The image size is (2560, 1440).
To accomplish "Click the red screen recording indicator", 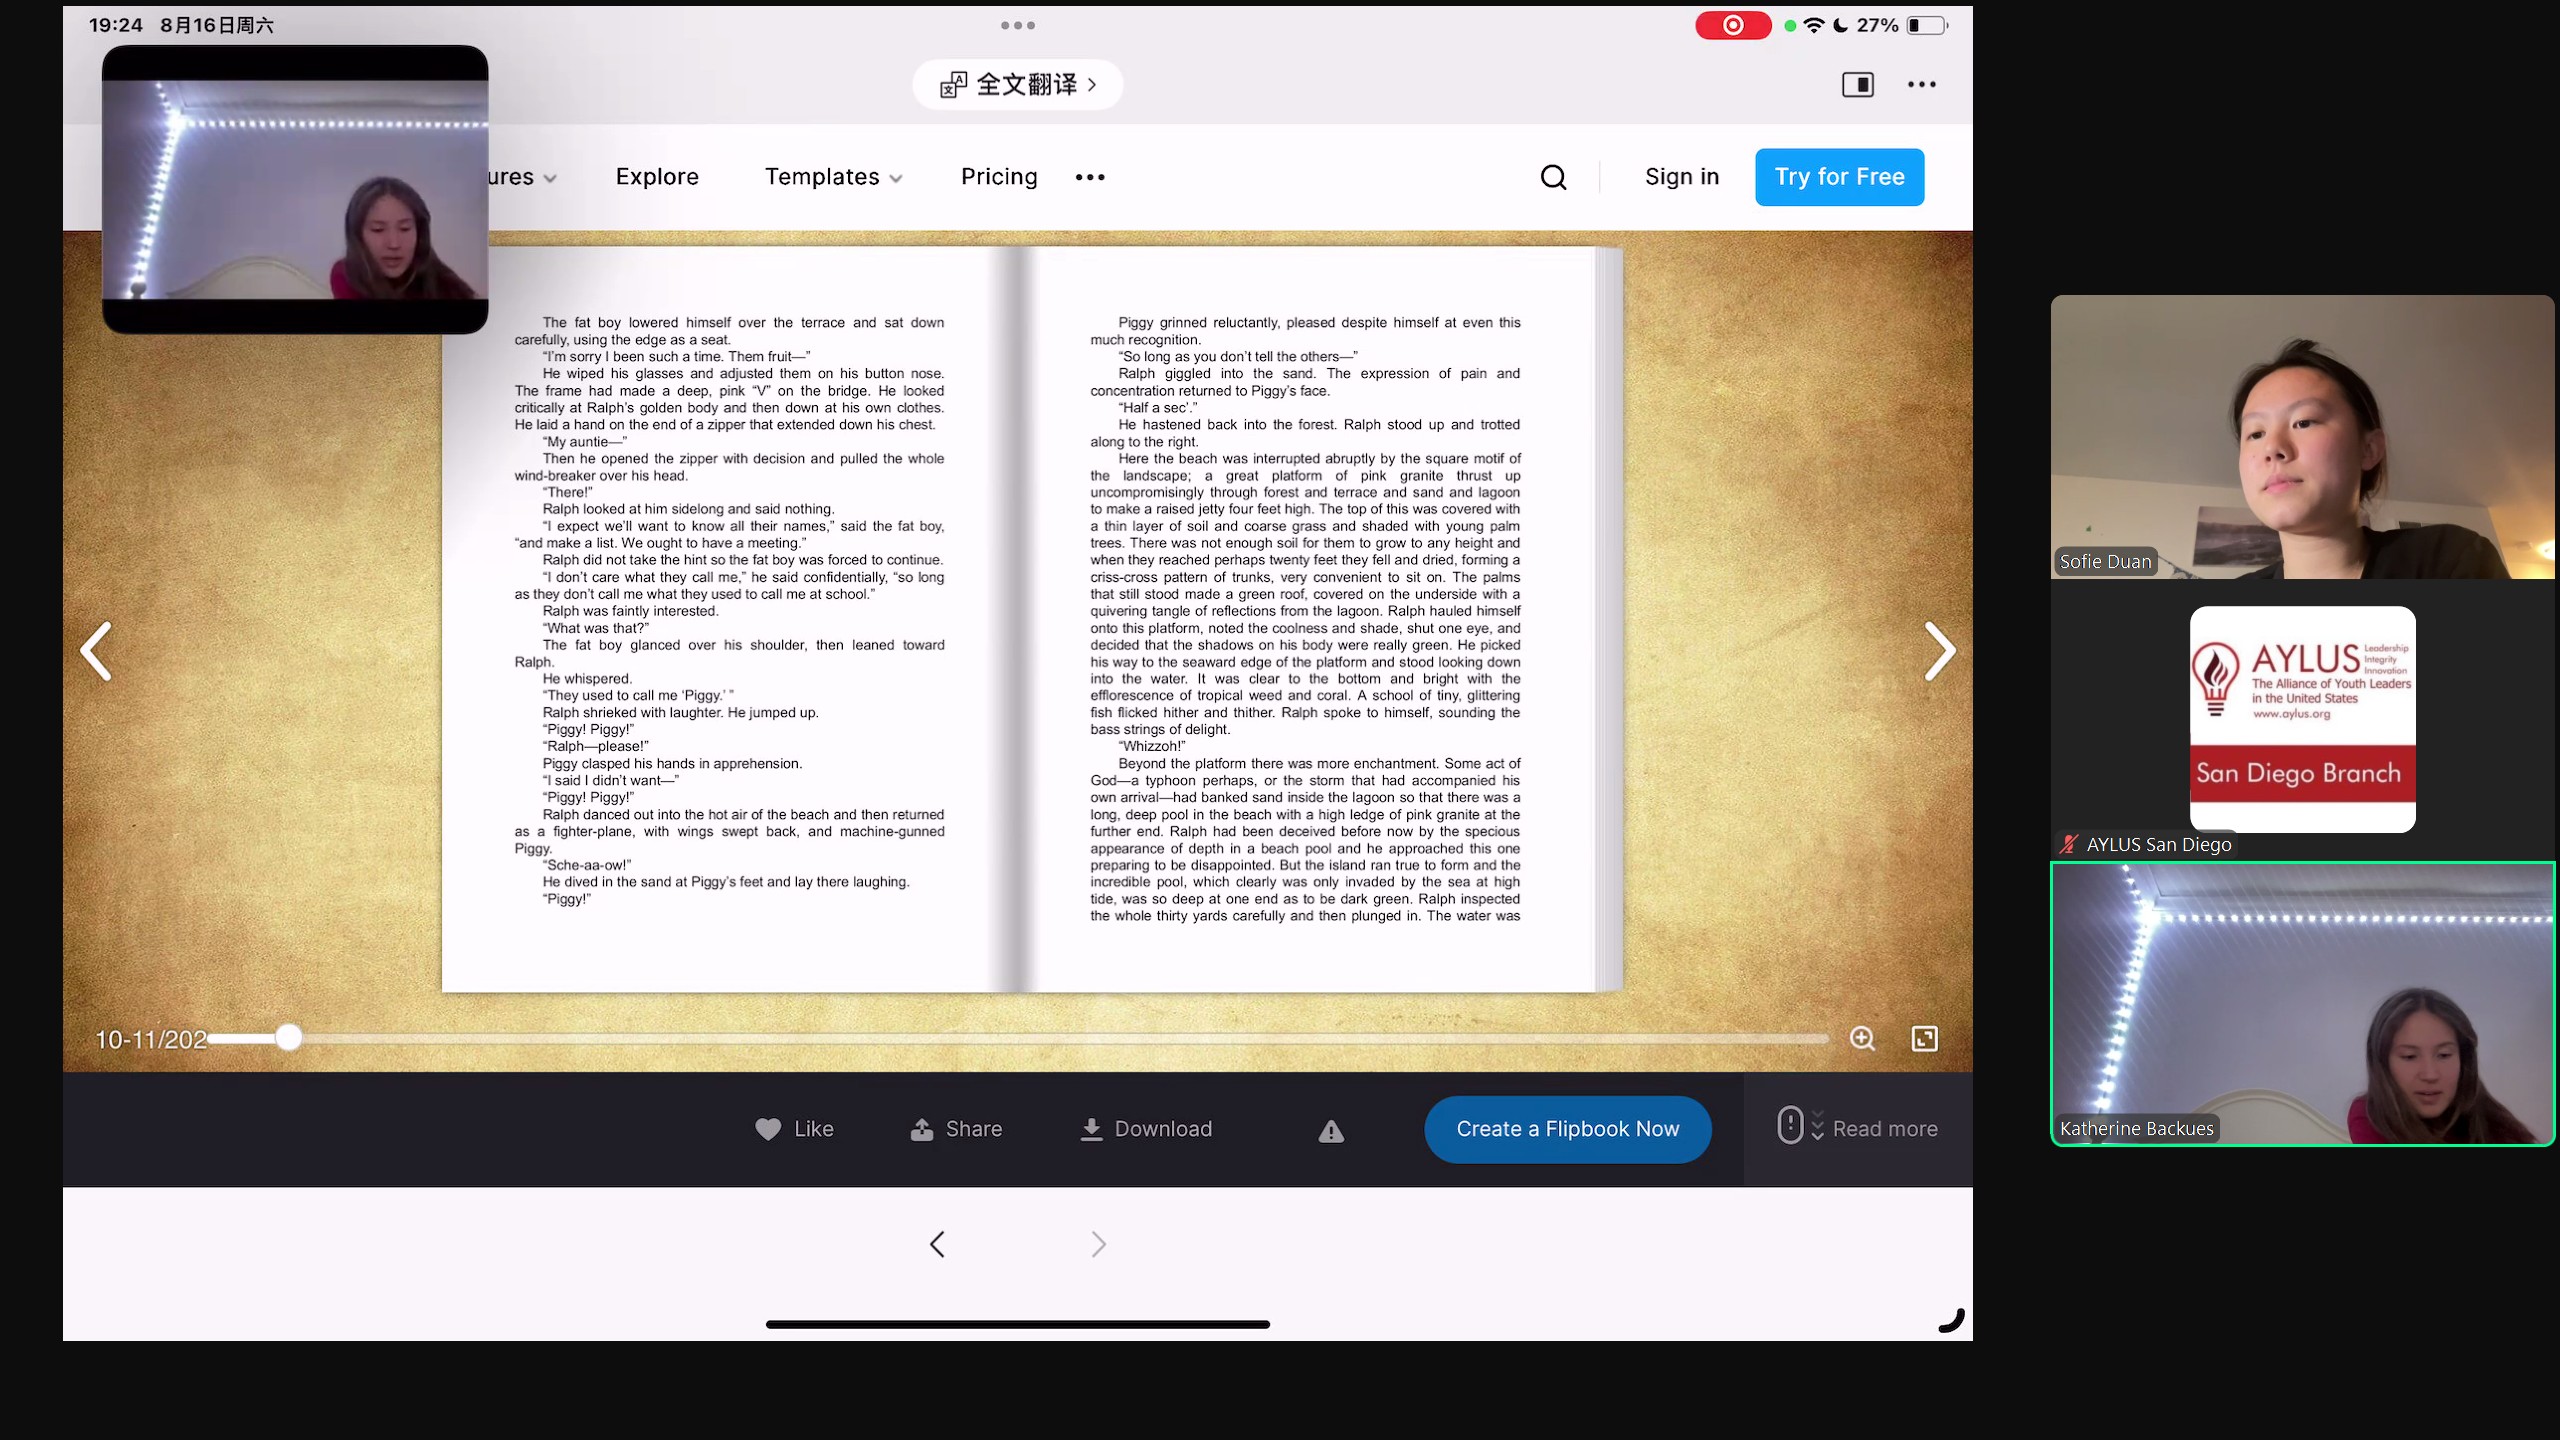I will (x=1732, y=26).
